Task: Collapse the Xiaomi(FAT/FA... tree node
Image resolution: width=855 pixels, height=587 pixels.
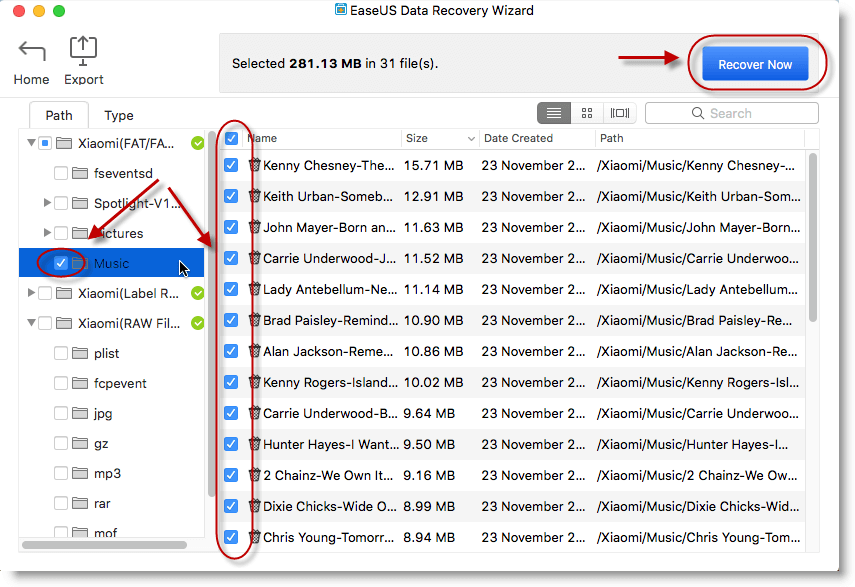Action: 31,143
